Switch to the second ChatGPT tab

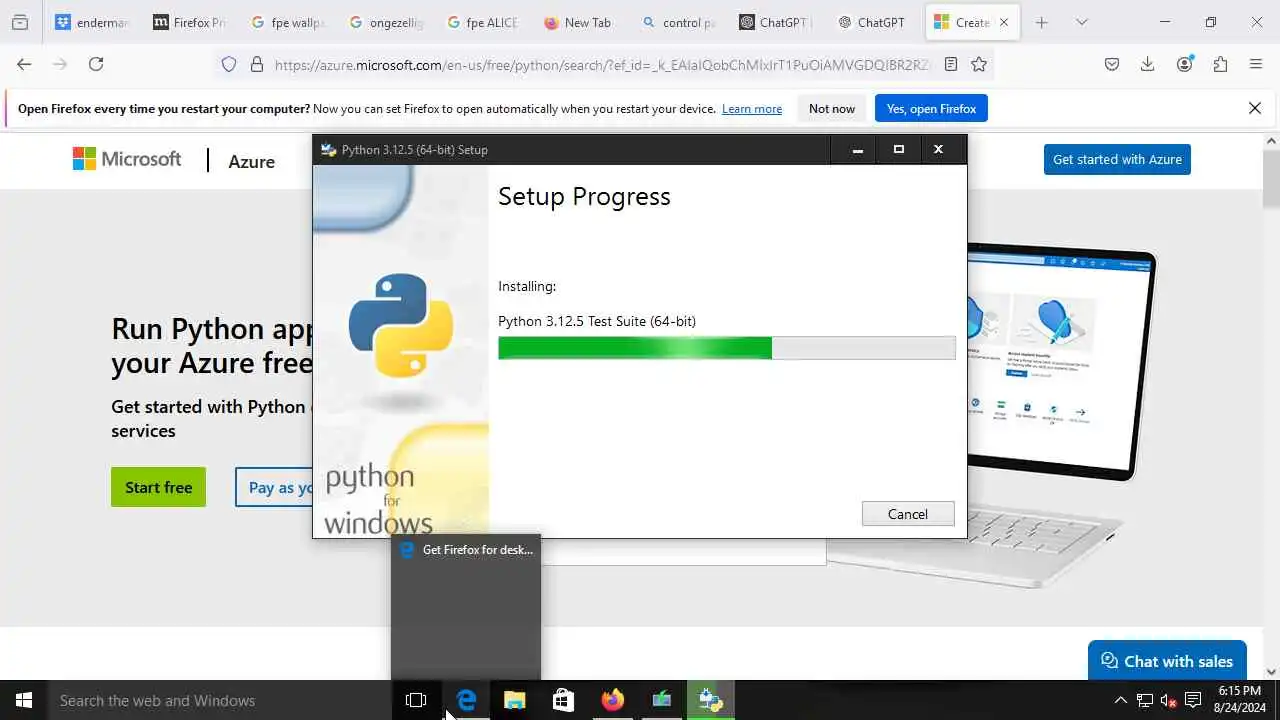(875, 22)
